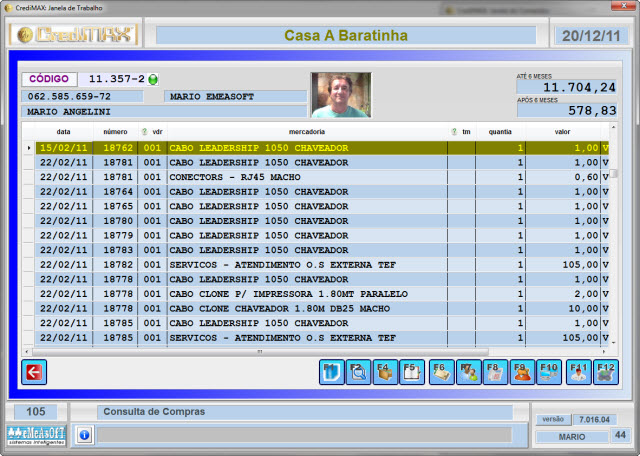Click the purchase table's horizontal scrollbar
640x456 pixels.
point(260,352)
